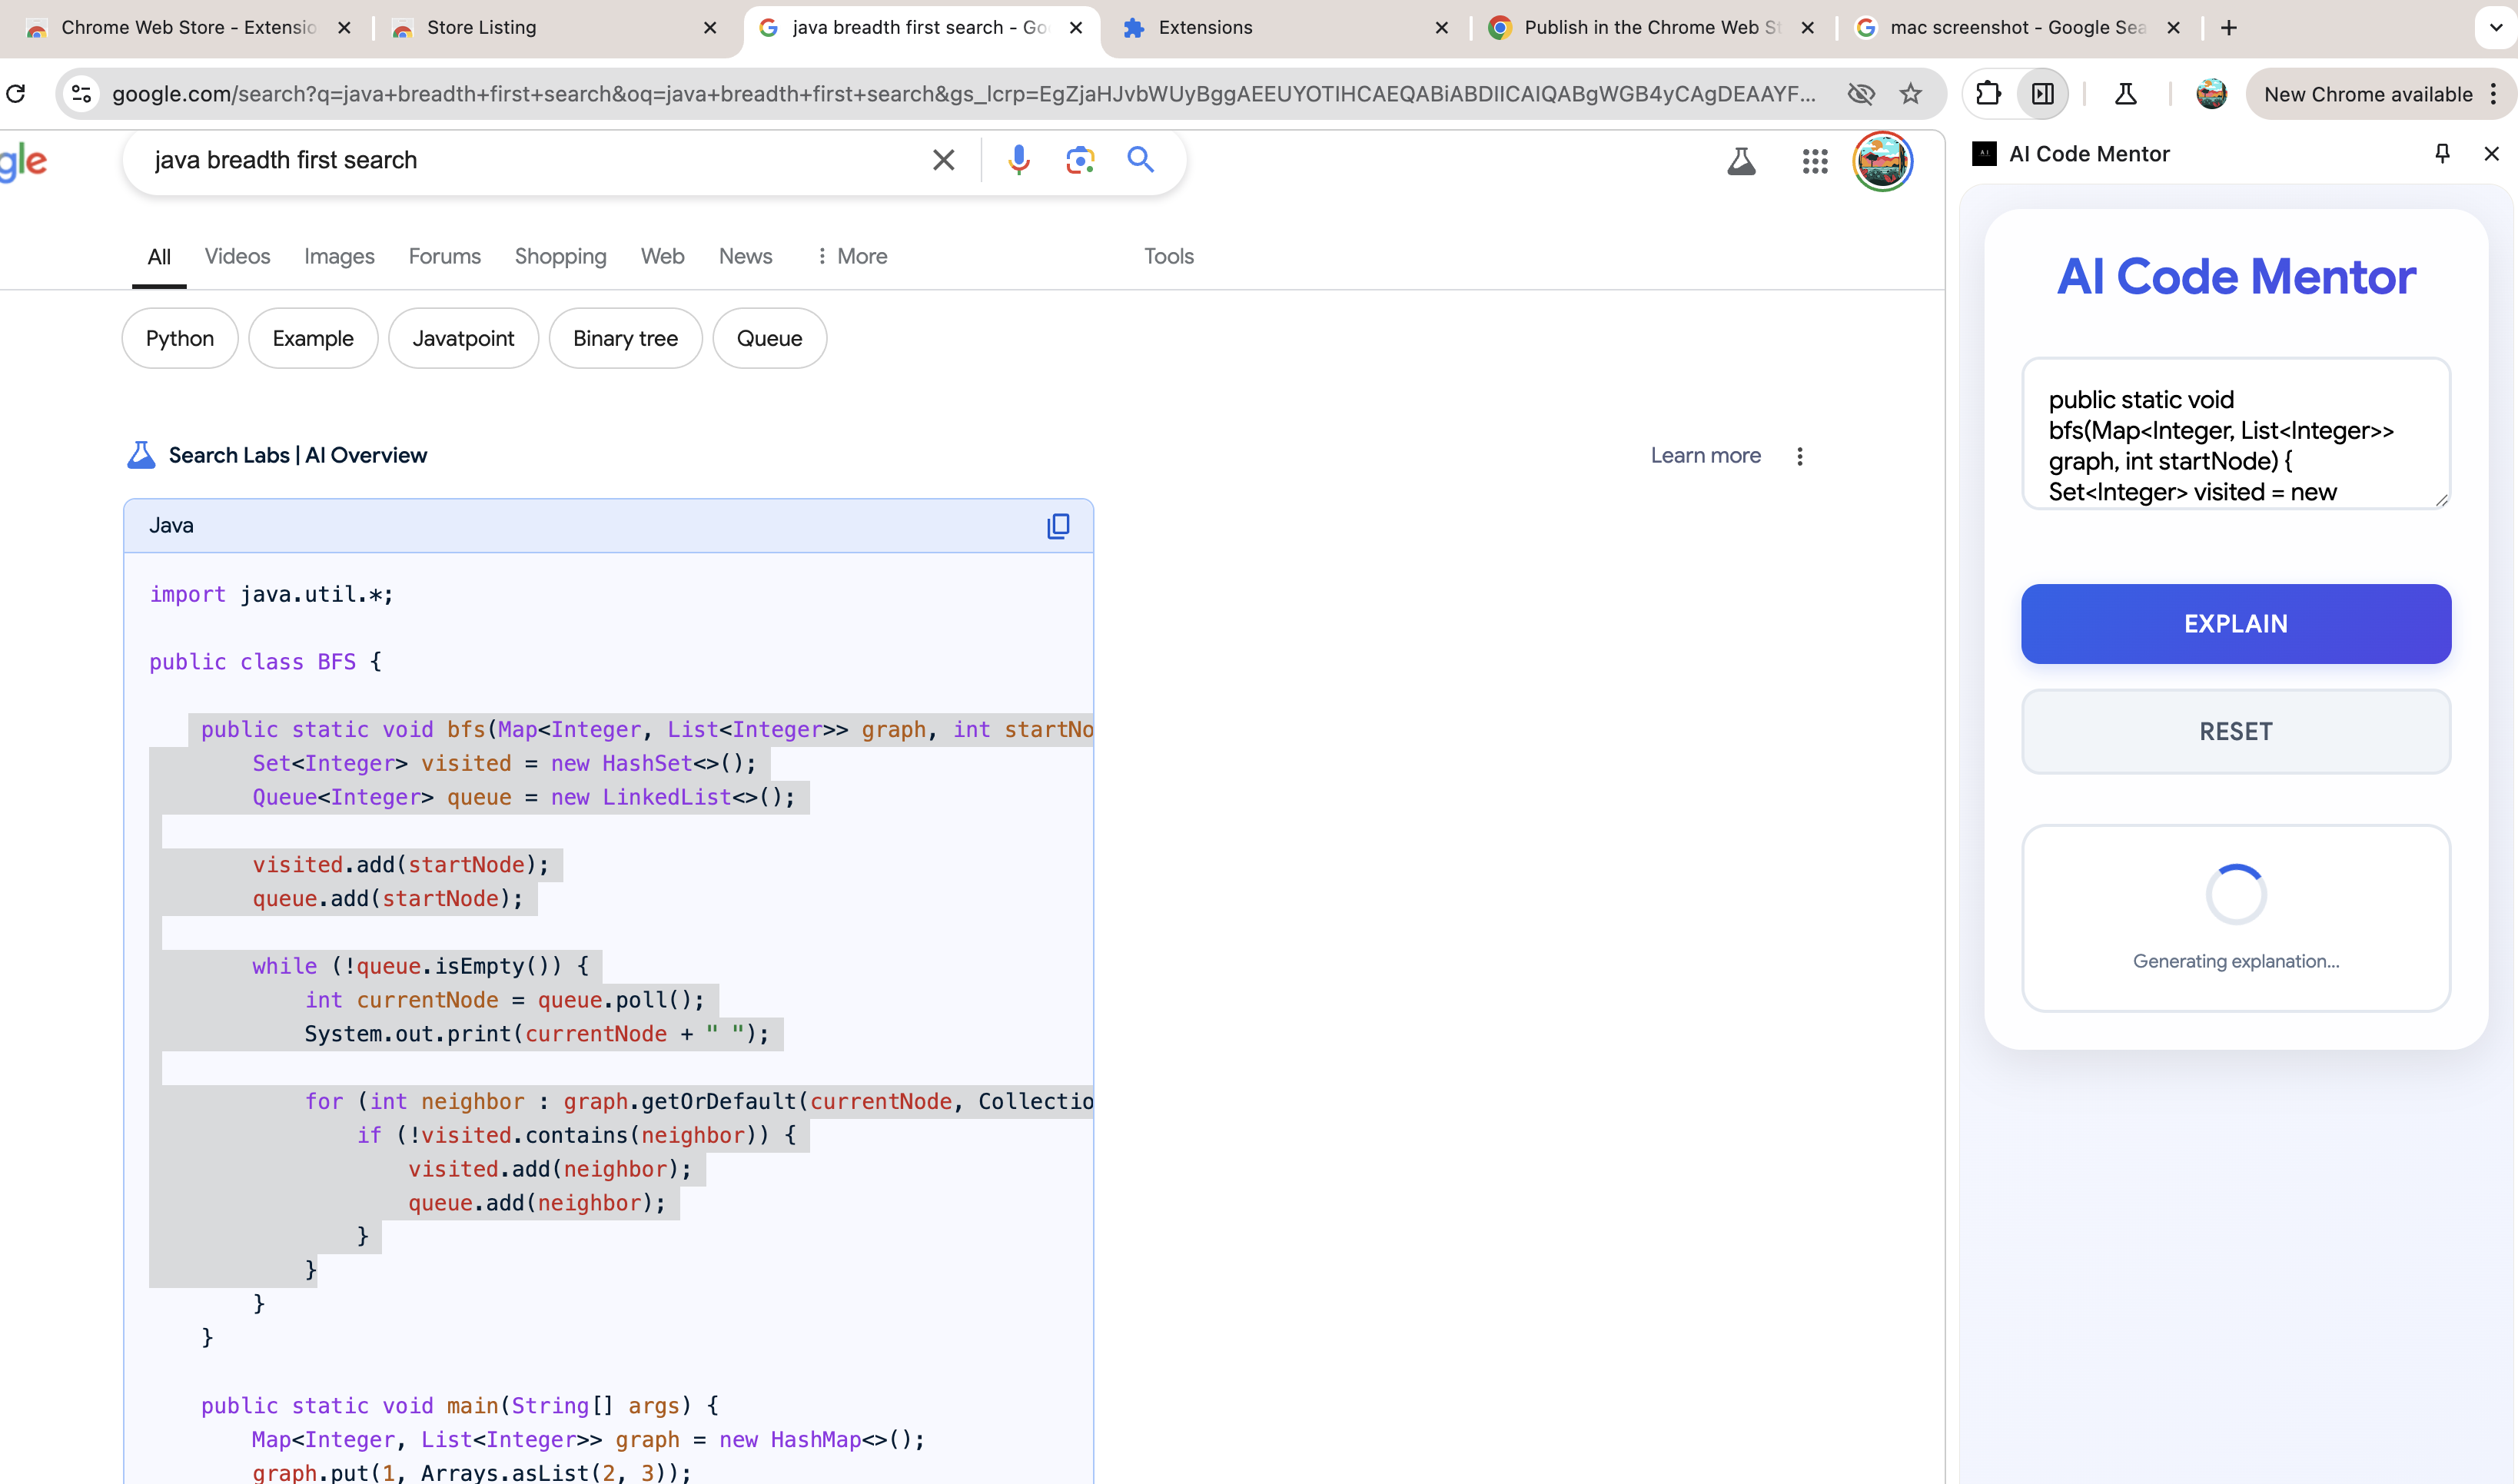The height and width of the screenshot is (1484, 2518).
Task: Click the code input textarea resize handle
Action: point(2441,500)
